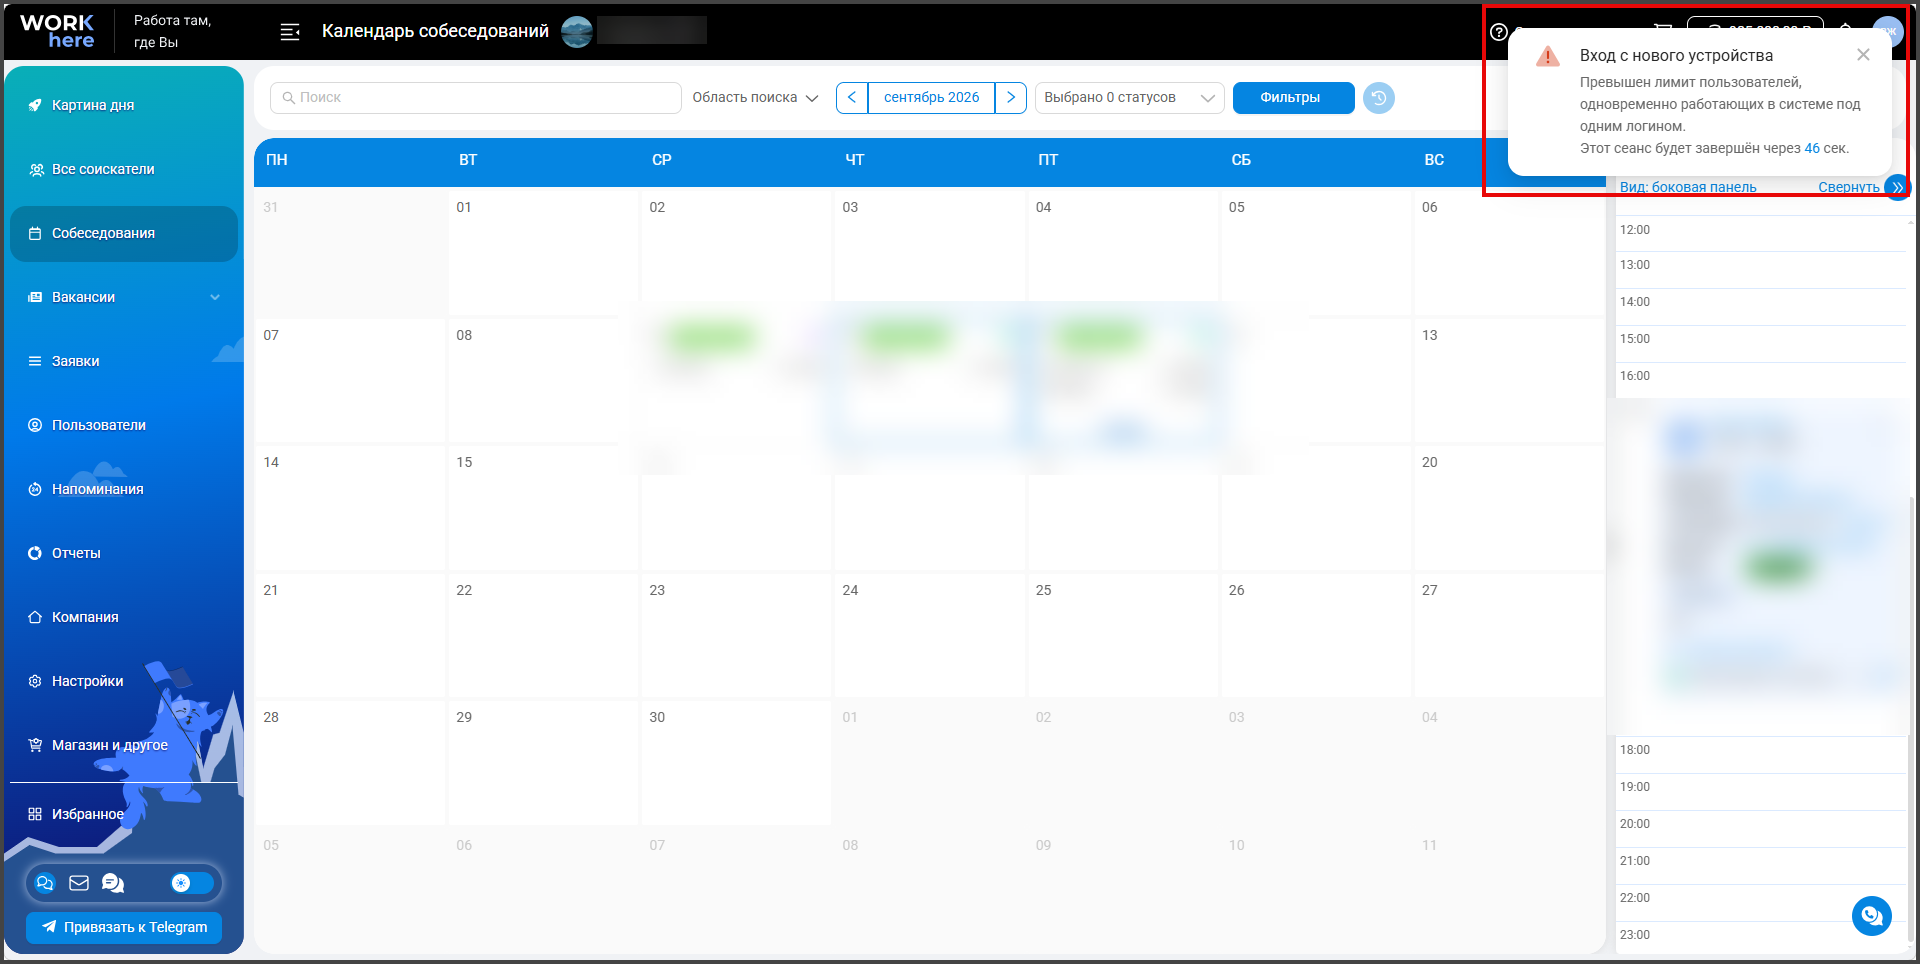Click the WORK here logo
The height and width of the screenshot is (964, 1920).
coord(57,32)
